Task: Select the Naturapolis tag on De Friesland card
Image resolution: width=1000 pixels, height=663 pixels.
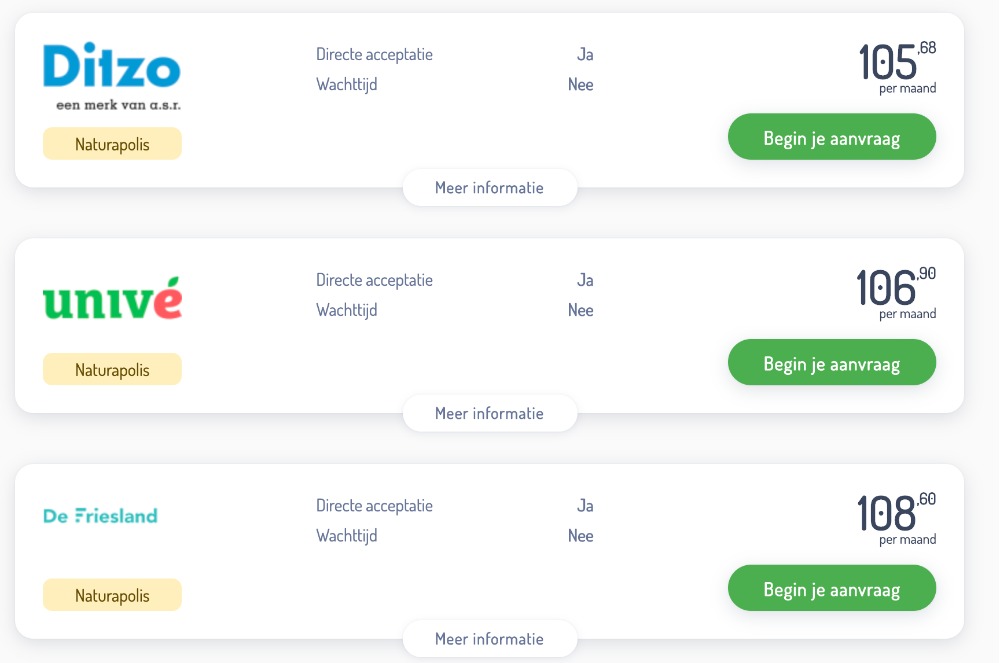Action: [112, 595]
